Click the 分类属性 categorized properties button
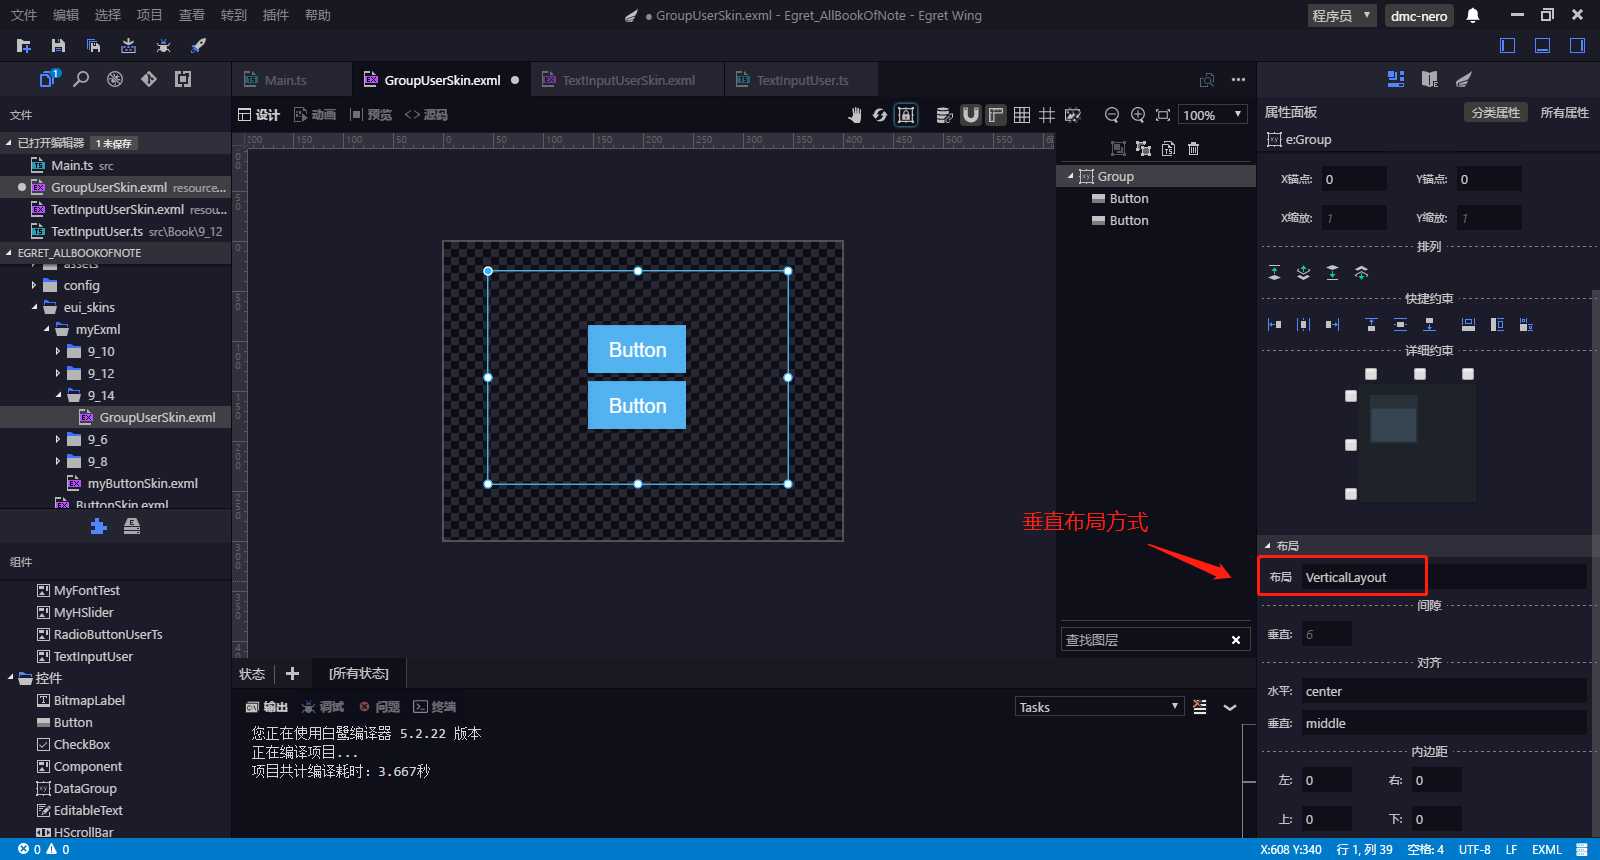This screenshot has height=860, width=1600. 1496,113
